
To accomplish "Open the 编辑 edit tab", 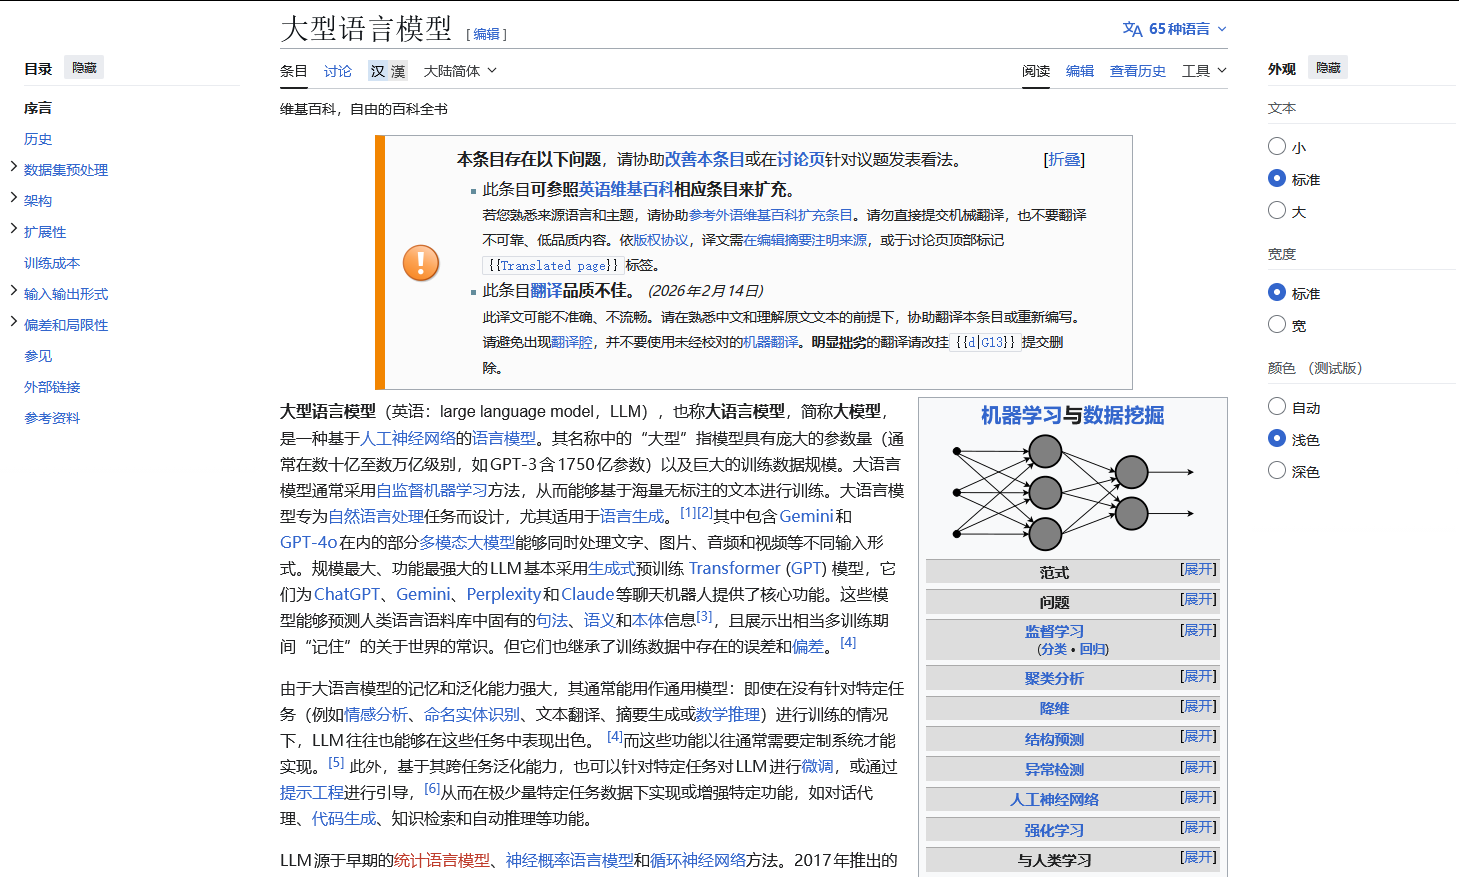I will tap(1080, 71).
